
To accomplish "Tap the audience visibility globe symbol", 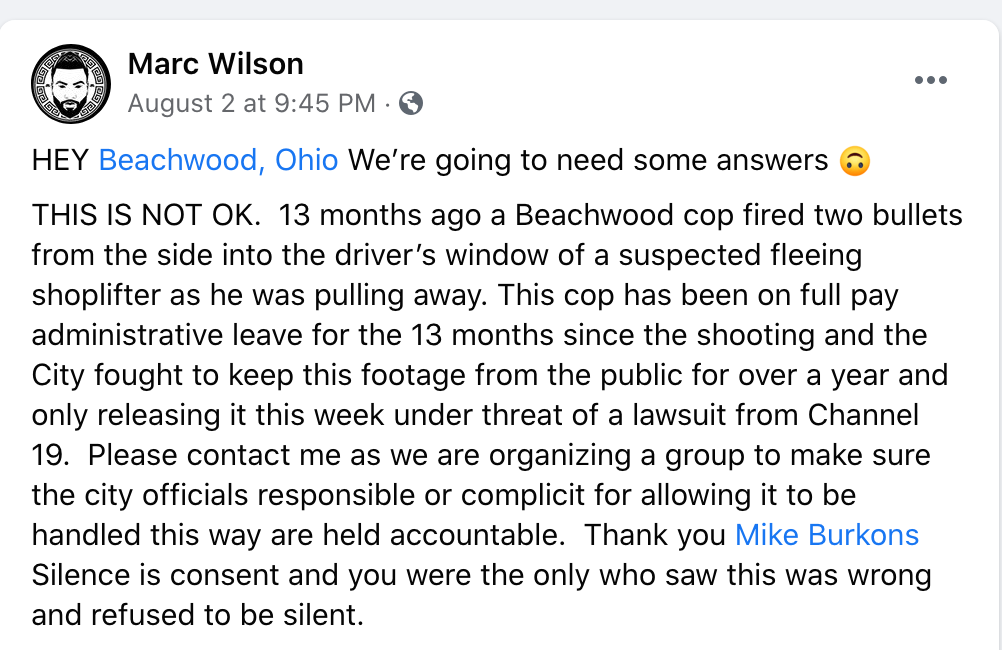I will coord(410,102).
